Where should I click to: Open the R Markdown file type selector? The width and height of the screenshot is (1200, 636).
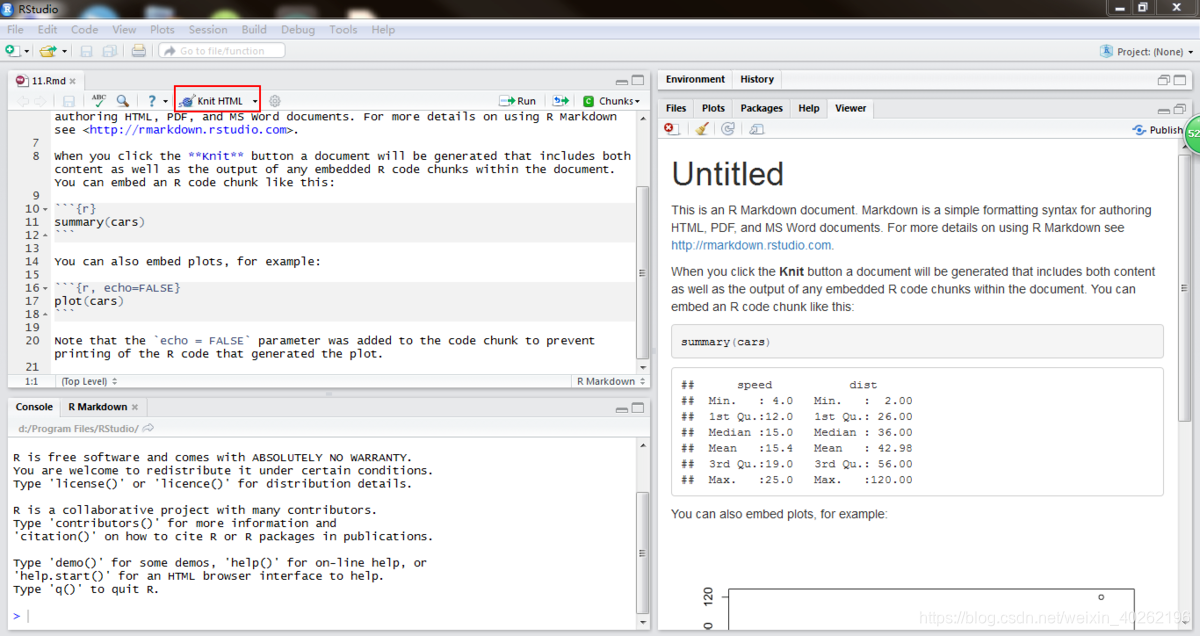tap(610, 381)
